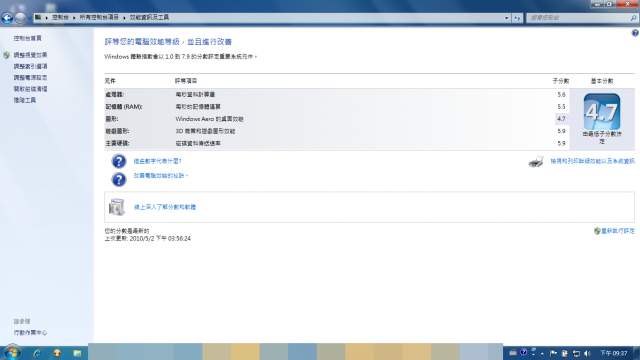Open the 這些數字代表什麼? link

(x=158, y=161)
